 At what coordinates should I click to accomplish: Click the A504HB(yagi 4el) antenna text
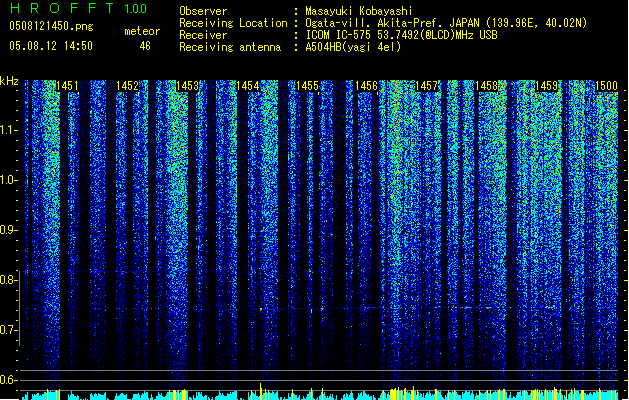pos(353,47)
